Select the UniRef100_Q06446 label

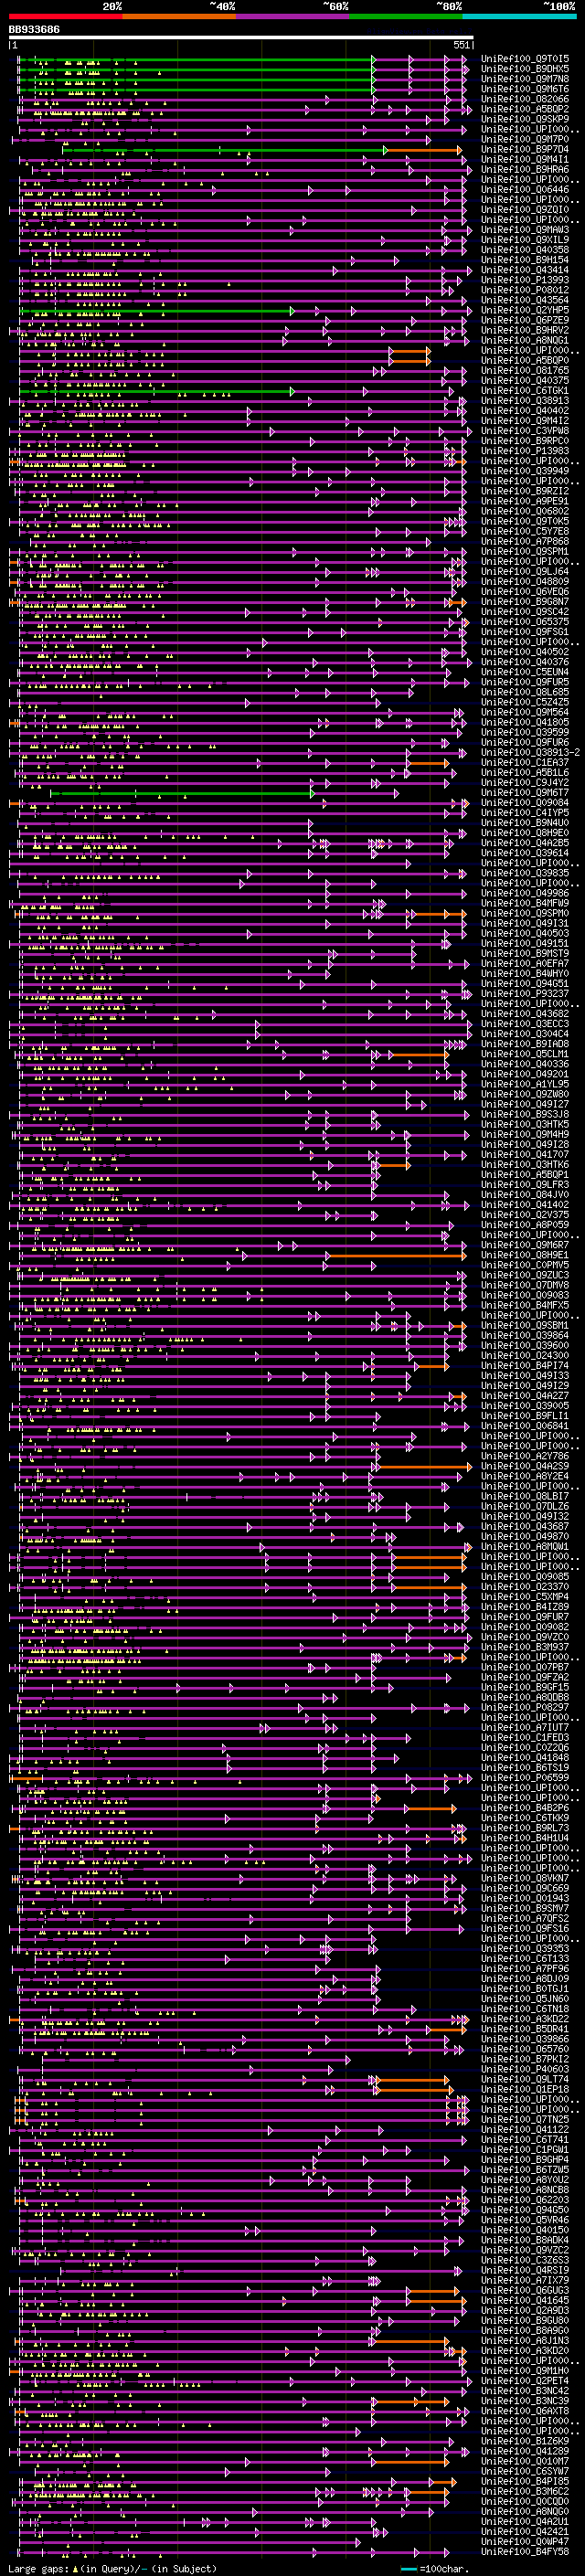click(524, 190)
